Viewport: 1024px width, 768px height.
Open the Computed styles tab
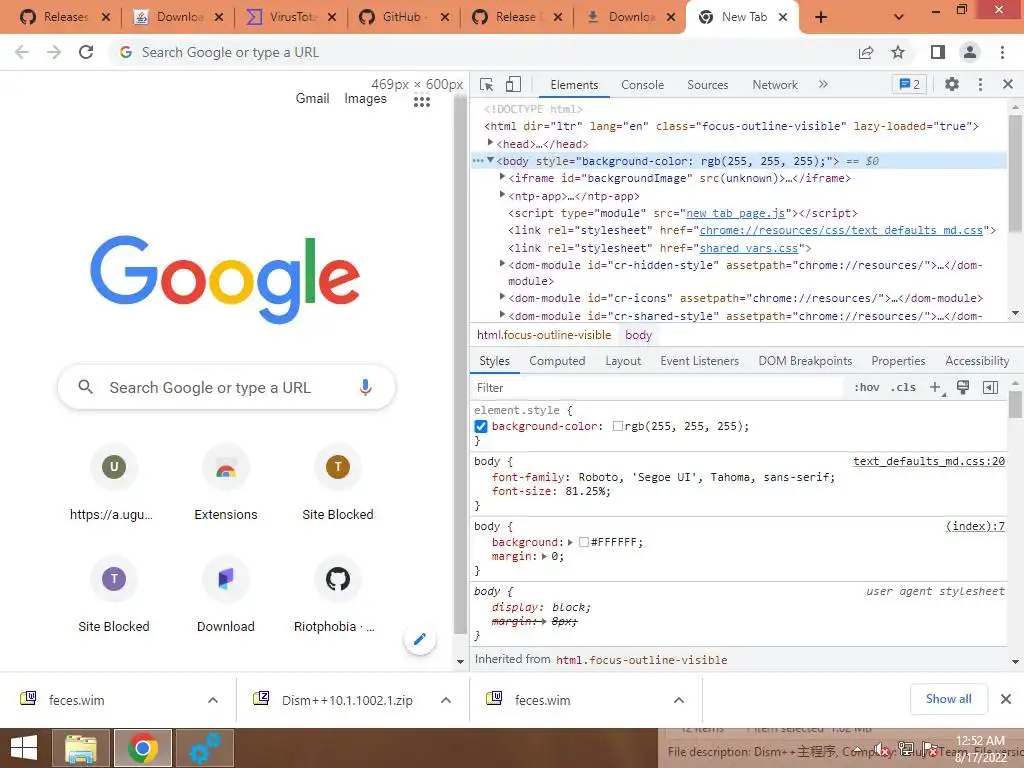[557, 361]
